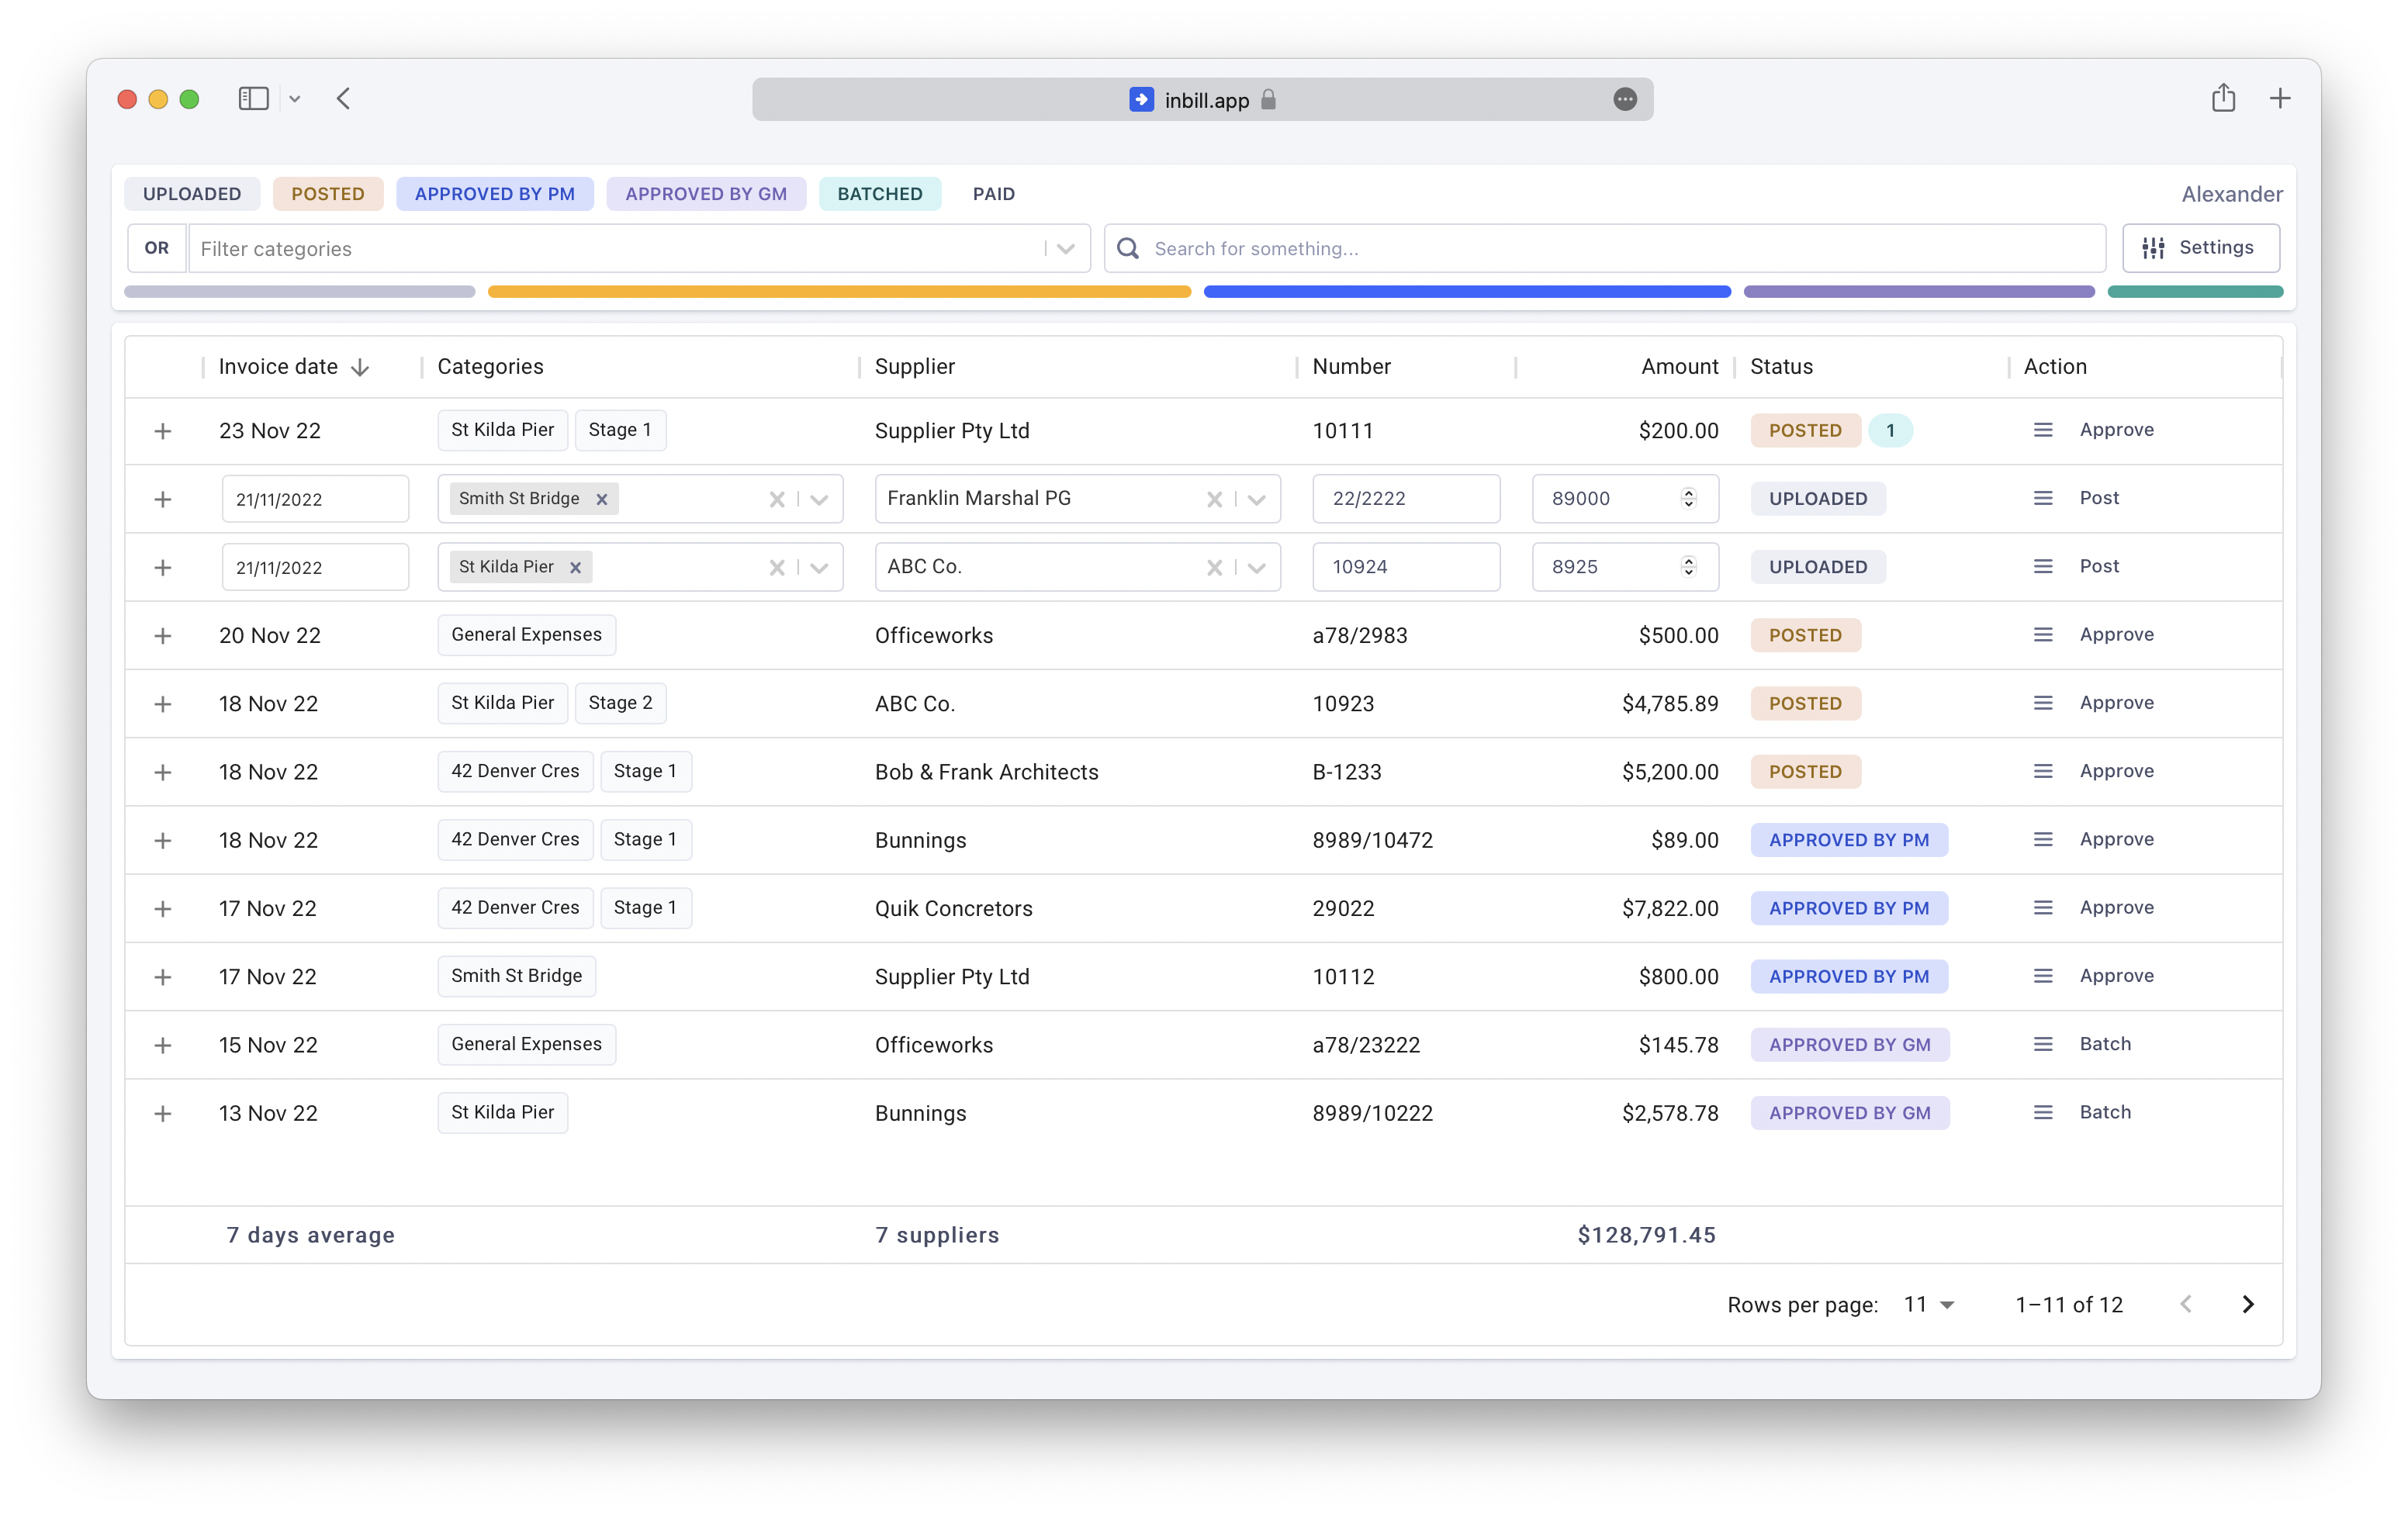Click the Safari share icon
This screenshot has width=2408, height=1514.
coord(2223,98)
